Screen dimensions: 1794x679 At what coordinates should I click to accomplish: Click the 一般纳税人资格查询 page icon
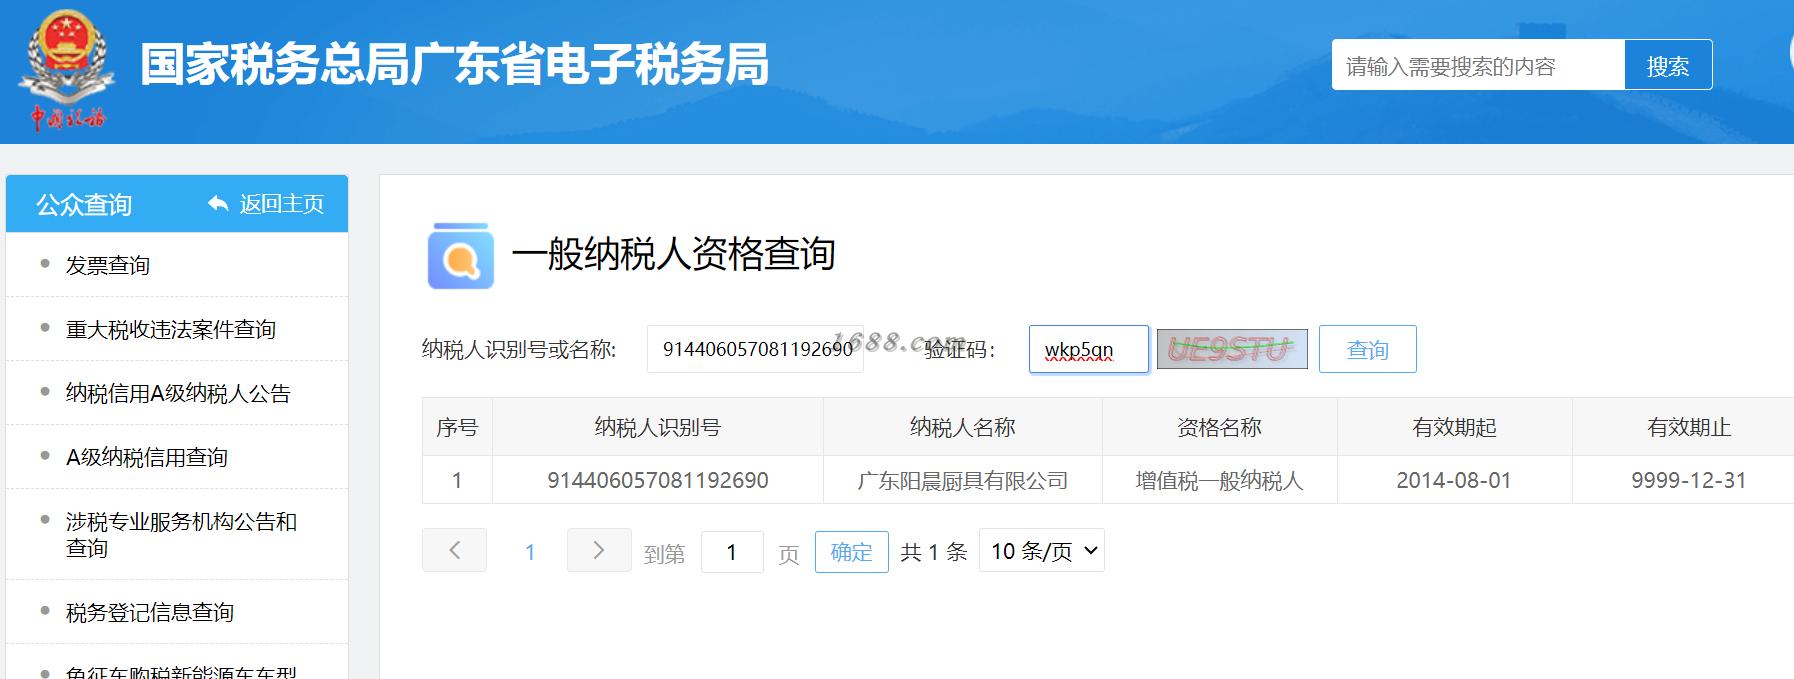(x=460, y=256)
